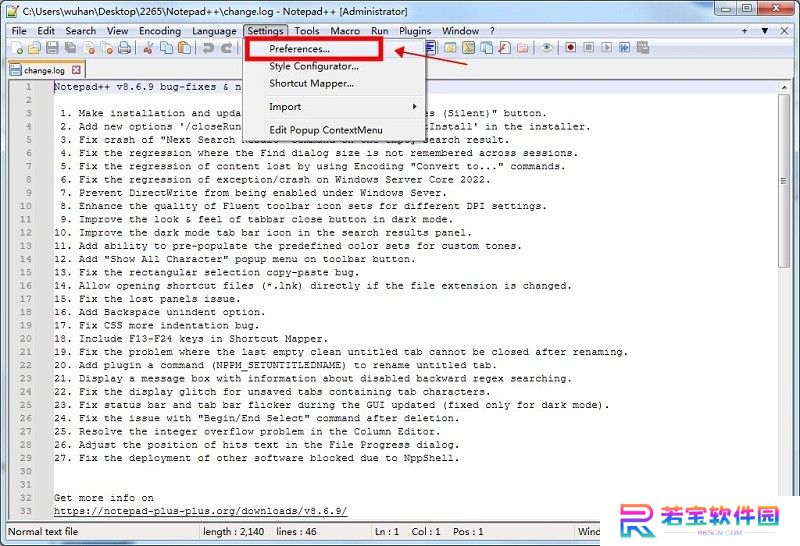Switch to the change.log tab
800x546 pixels.
[44, 70]
